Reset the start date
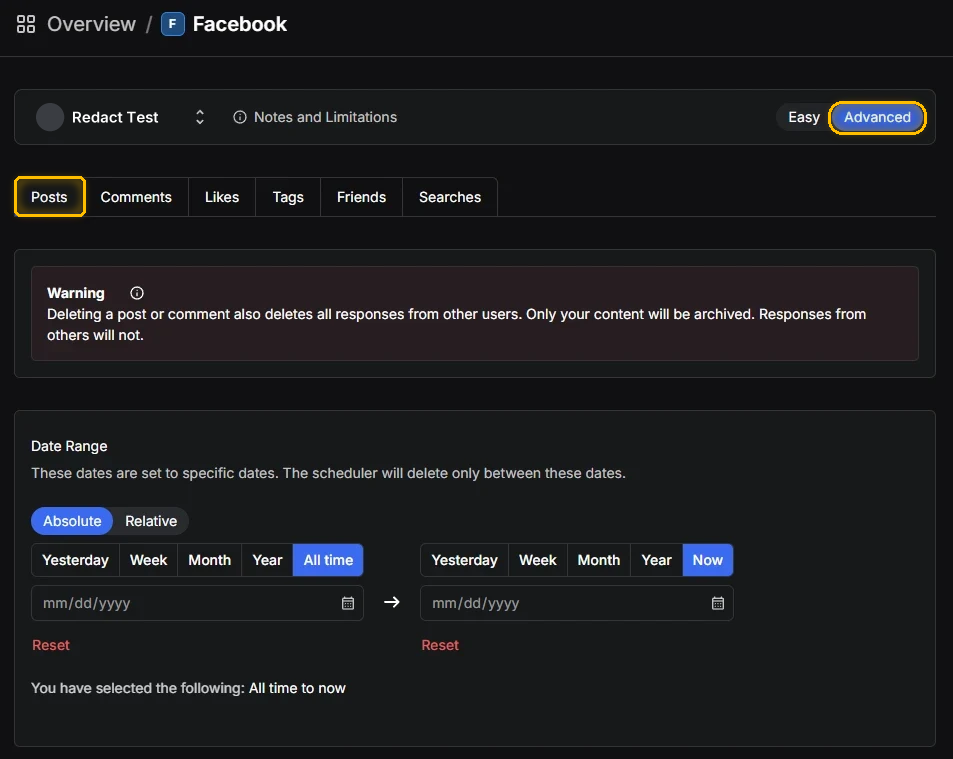This screenshot has height=759, width=953. click(x=51, y=645)
